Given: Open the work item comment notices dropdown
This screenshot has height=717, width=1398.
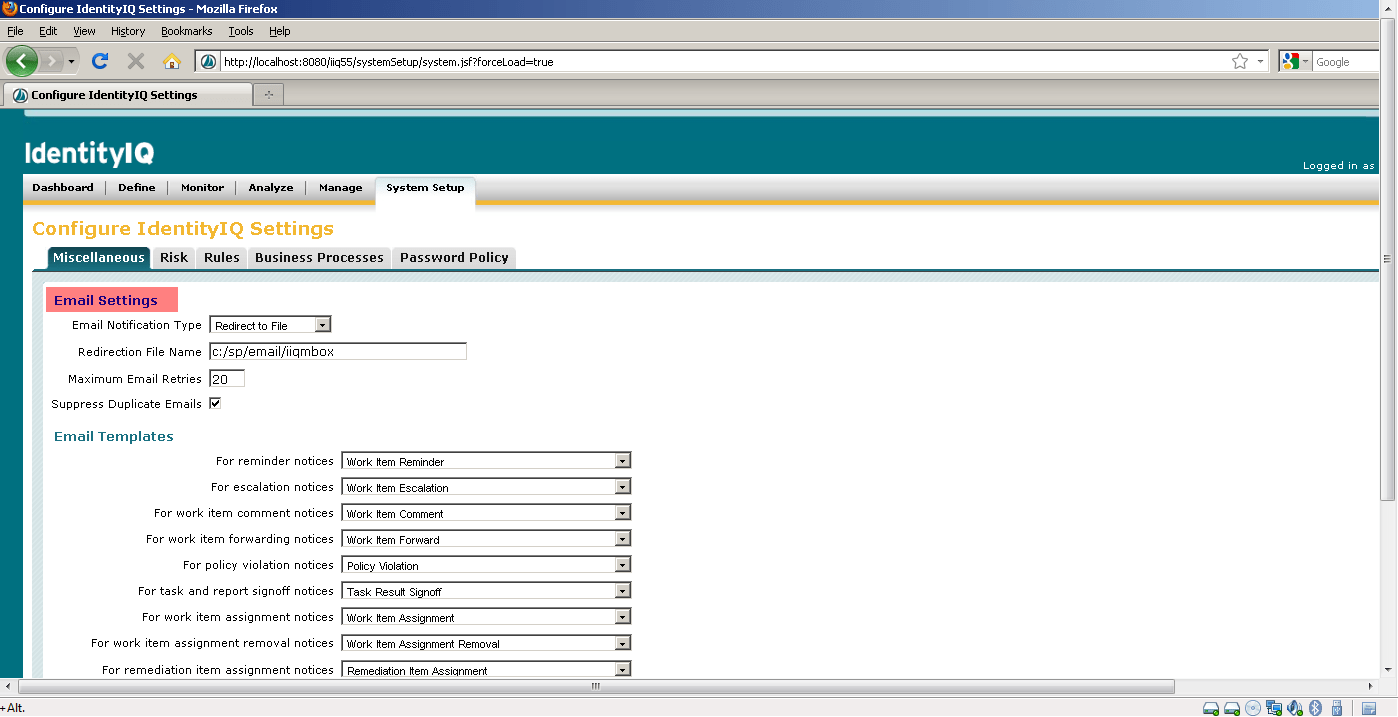Looking at the screenshot, I should click(x=486, y=513).
